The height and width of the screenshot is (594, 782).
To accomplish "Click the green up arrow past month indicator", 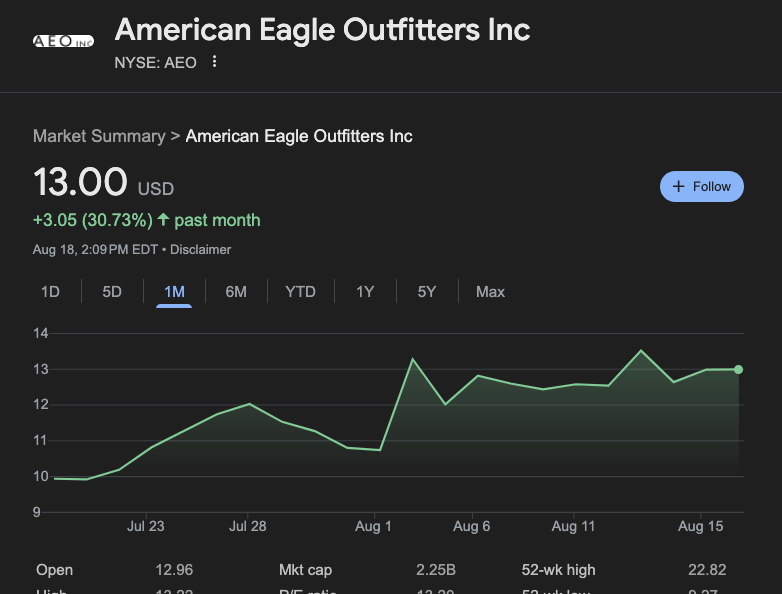I will tap(164, 220).
